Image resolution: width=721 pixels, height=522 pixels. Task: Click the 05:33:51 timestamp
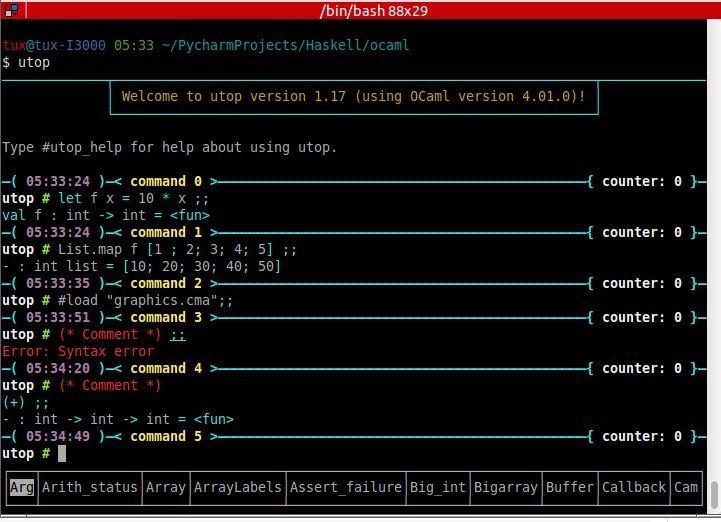pos(58,318)
